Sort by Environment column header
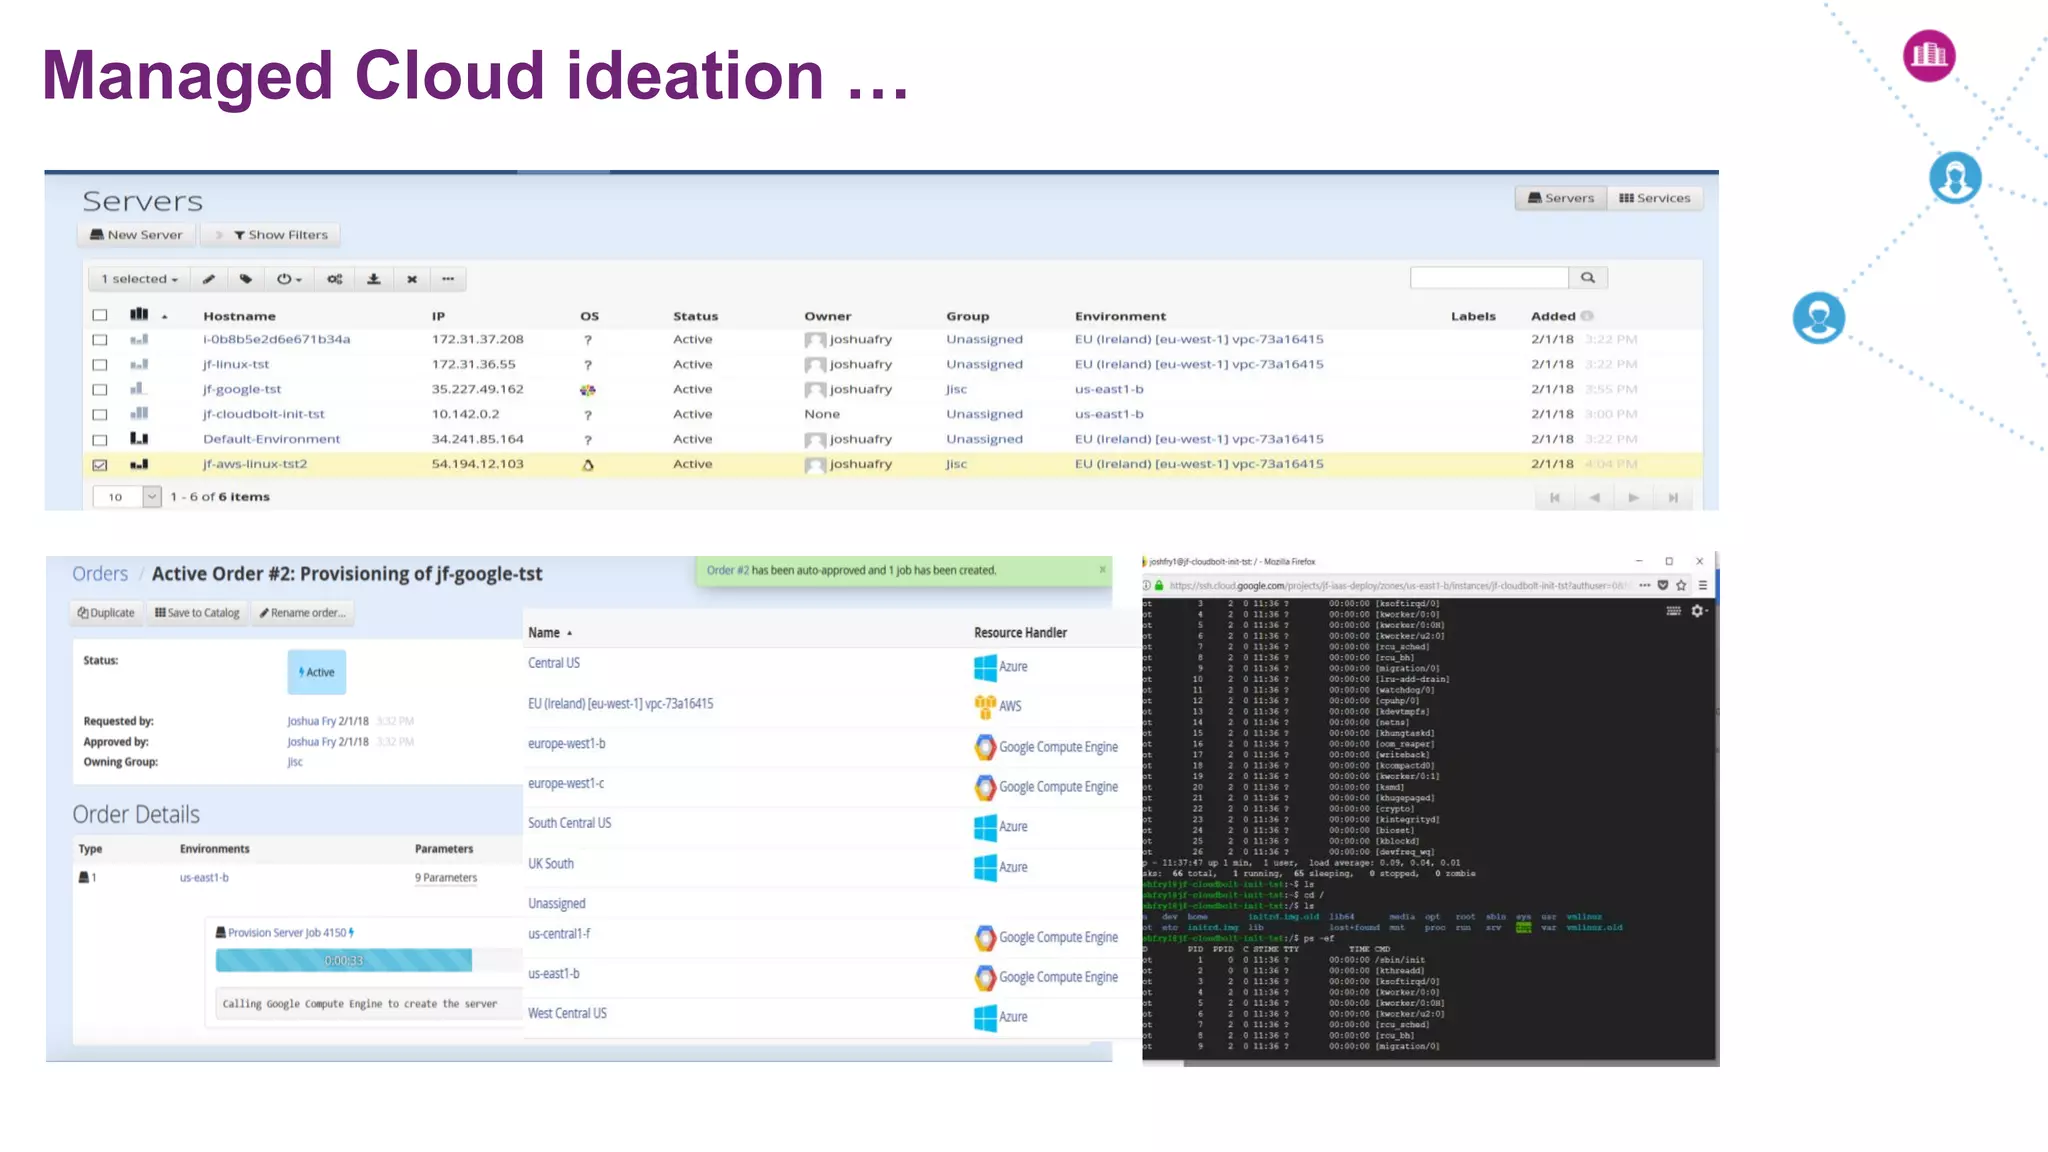 [x=1120, y=316]
